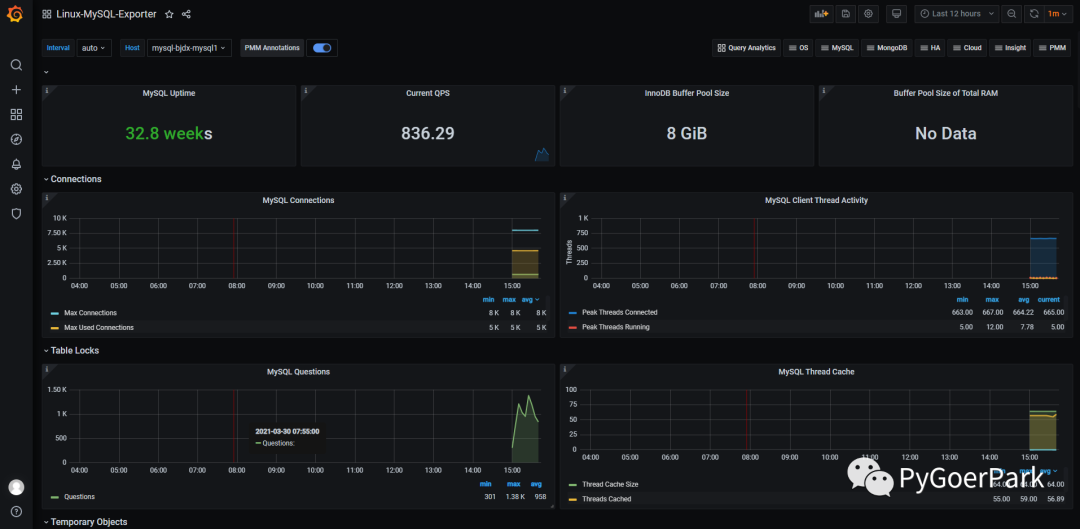Open MySQL Client Thread Activity title menu
1080x529 pixels.
click(816, 200)
